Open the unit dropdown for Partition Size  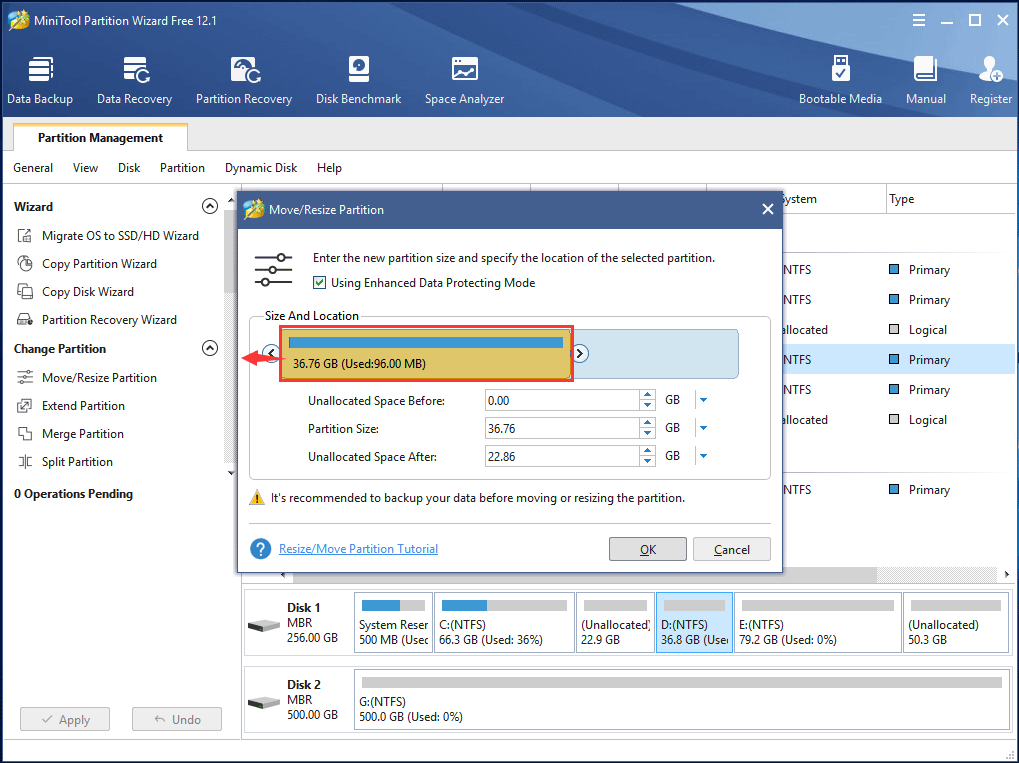click(x=703, y=428)
